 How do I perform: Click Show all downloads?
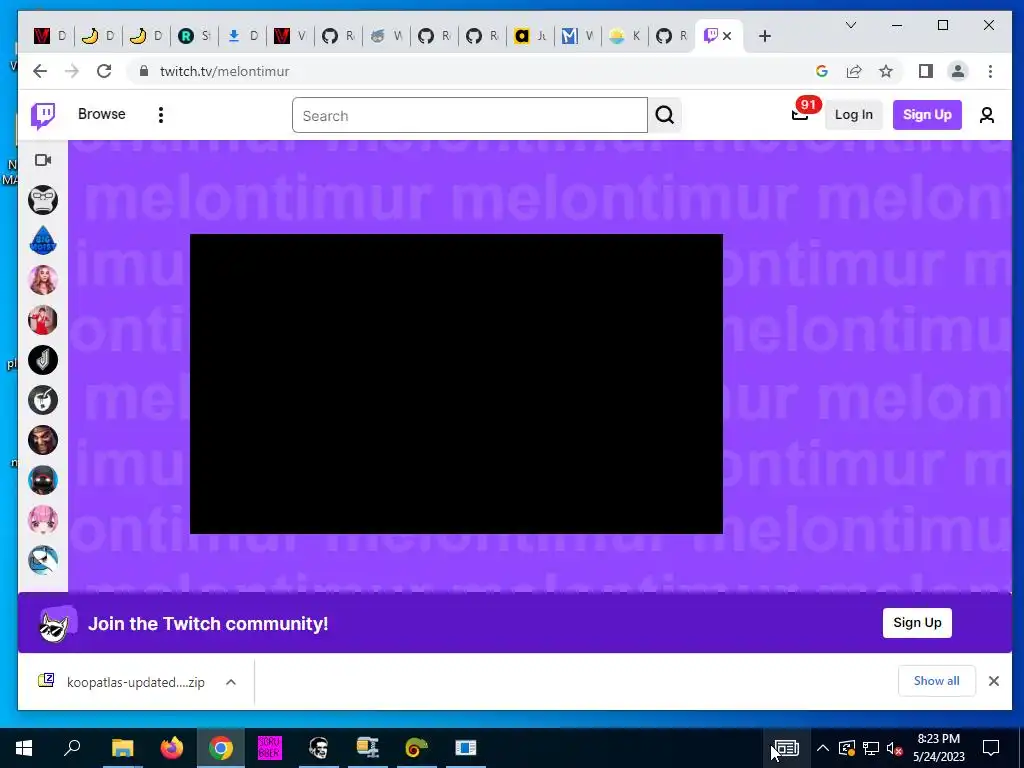coord(936,681)
